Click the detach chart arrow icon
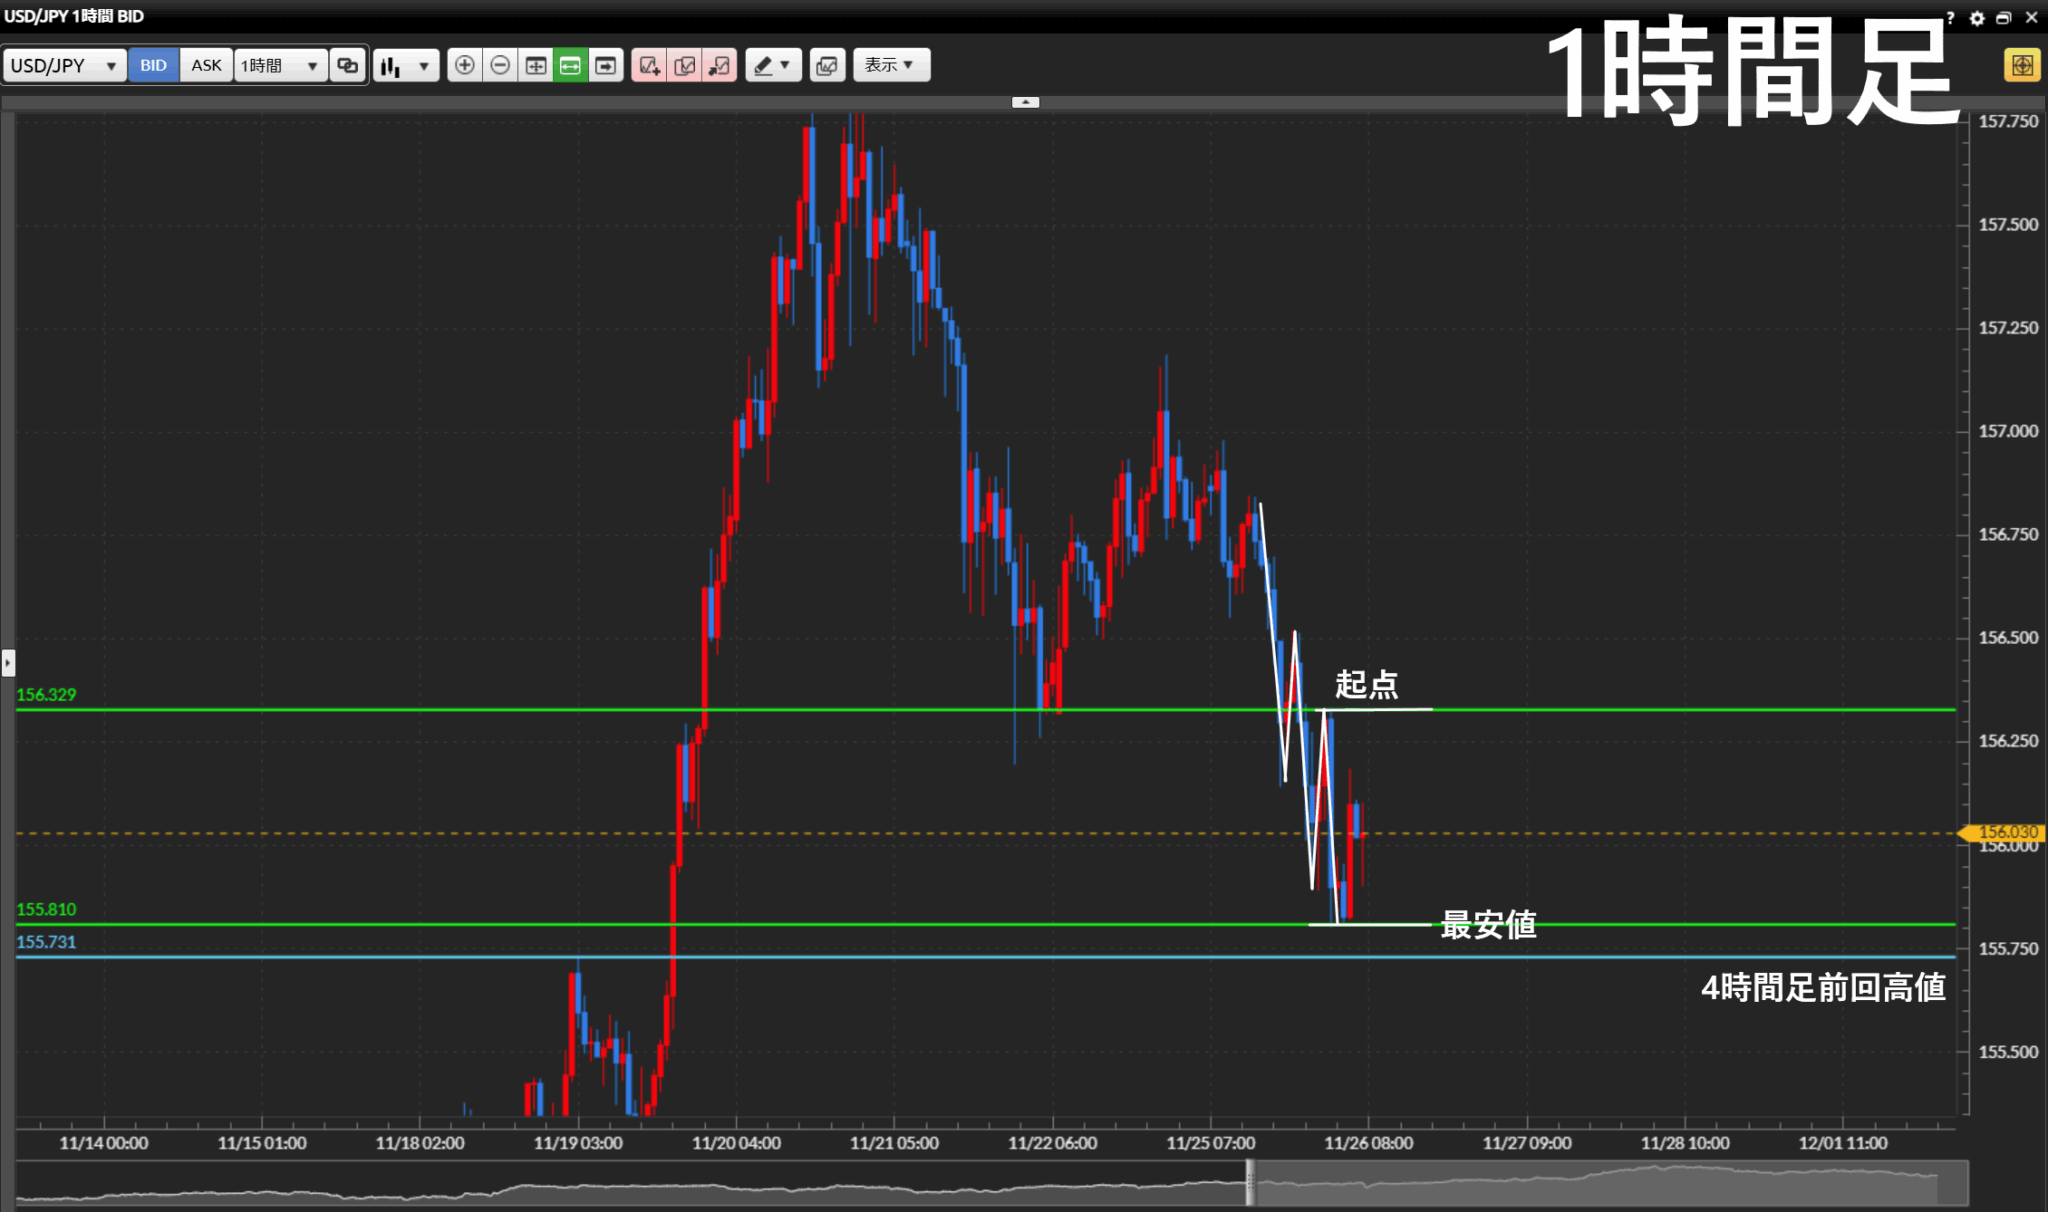Viewport: 2048px width, 1212px height. (x=720, y=66)
